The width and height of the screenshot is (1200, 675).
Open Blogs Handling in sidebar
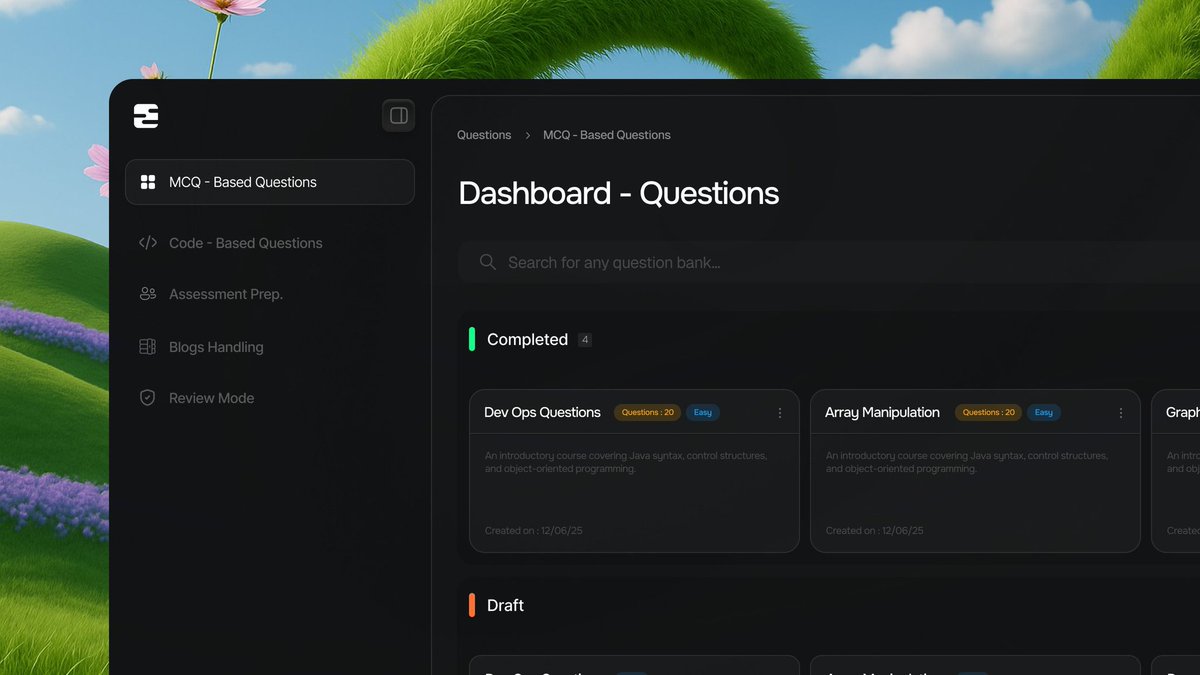(x=216, y=347)
